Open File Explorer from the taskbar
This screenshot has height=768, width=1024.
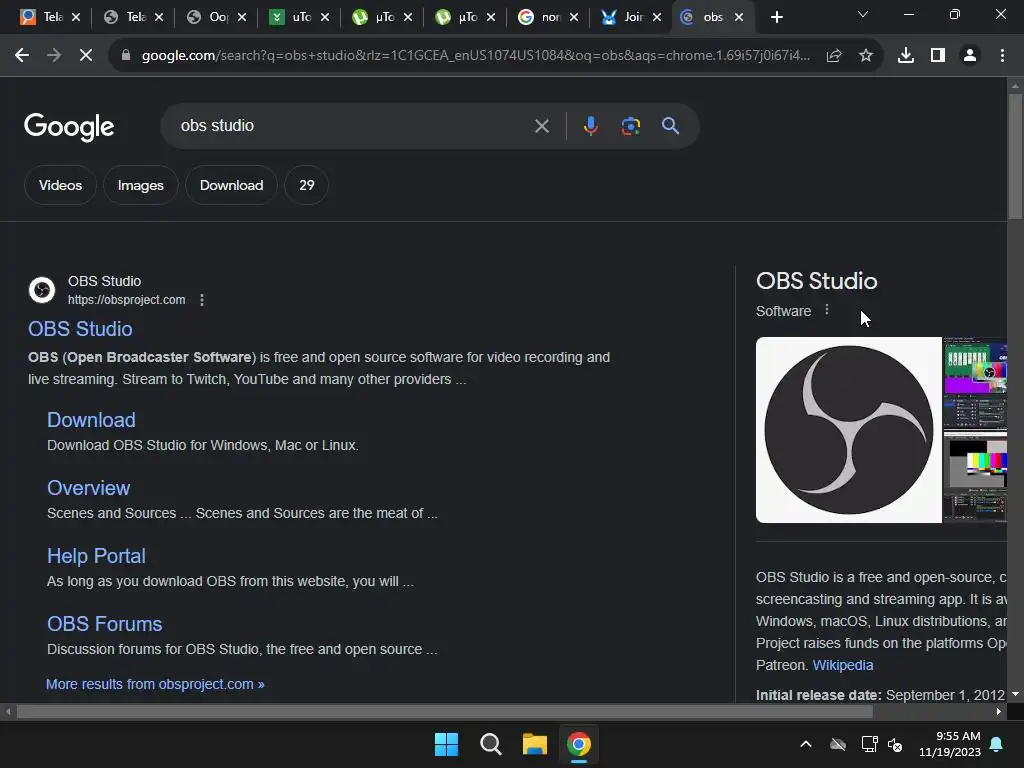pyautogui.click(x=534, y=744)
